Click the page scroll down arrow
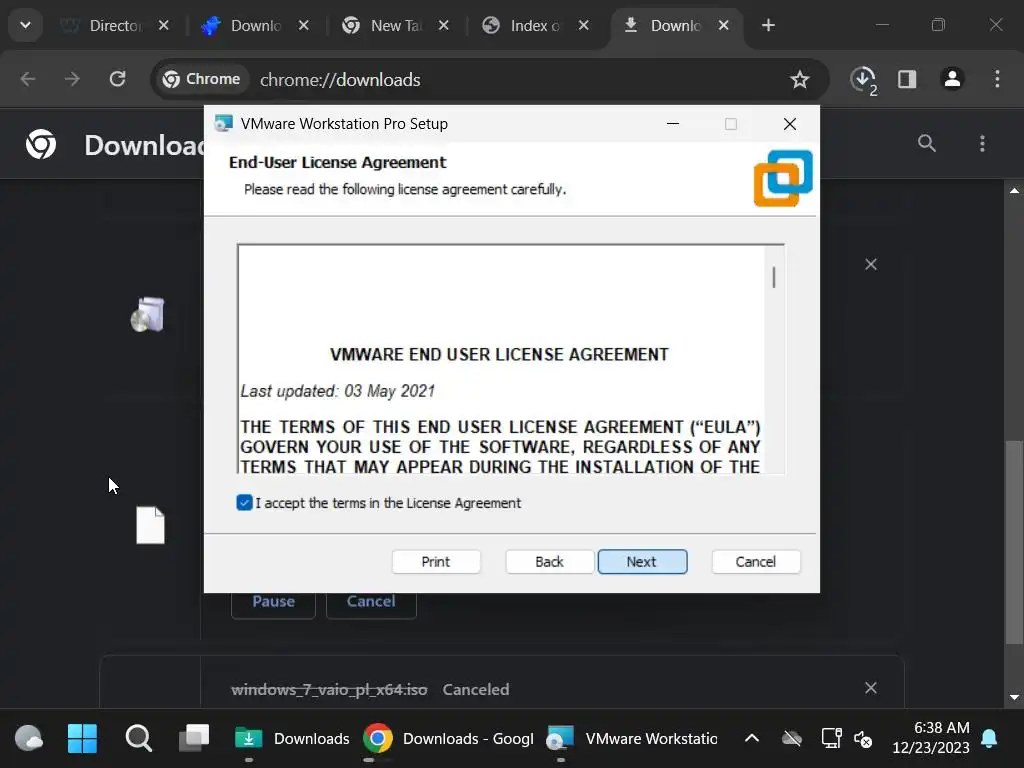The height and width of the screenshot is (768, 1024). point(1014,697)
